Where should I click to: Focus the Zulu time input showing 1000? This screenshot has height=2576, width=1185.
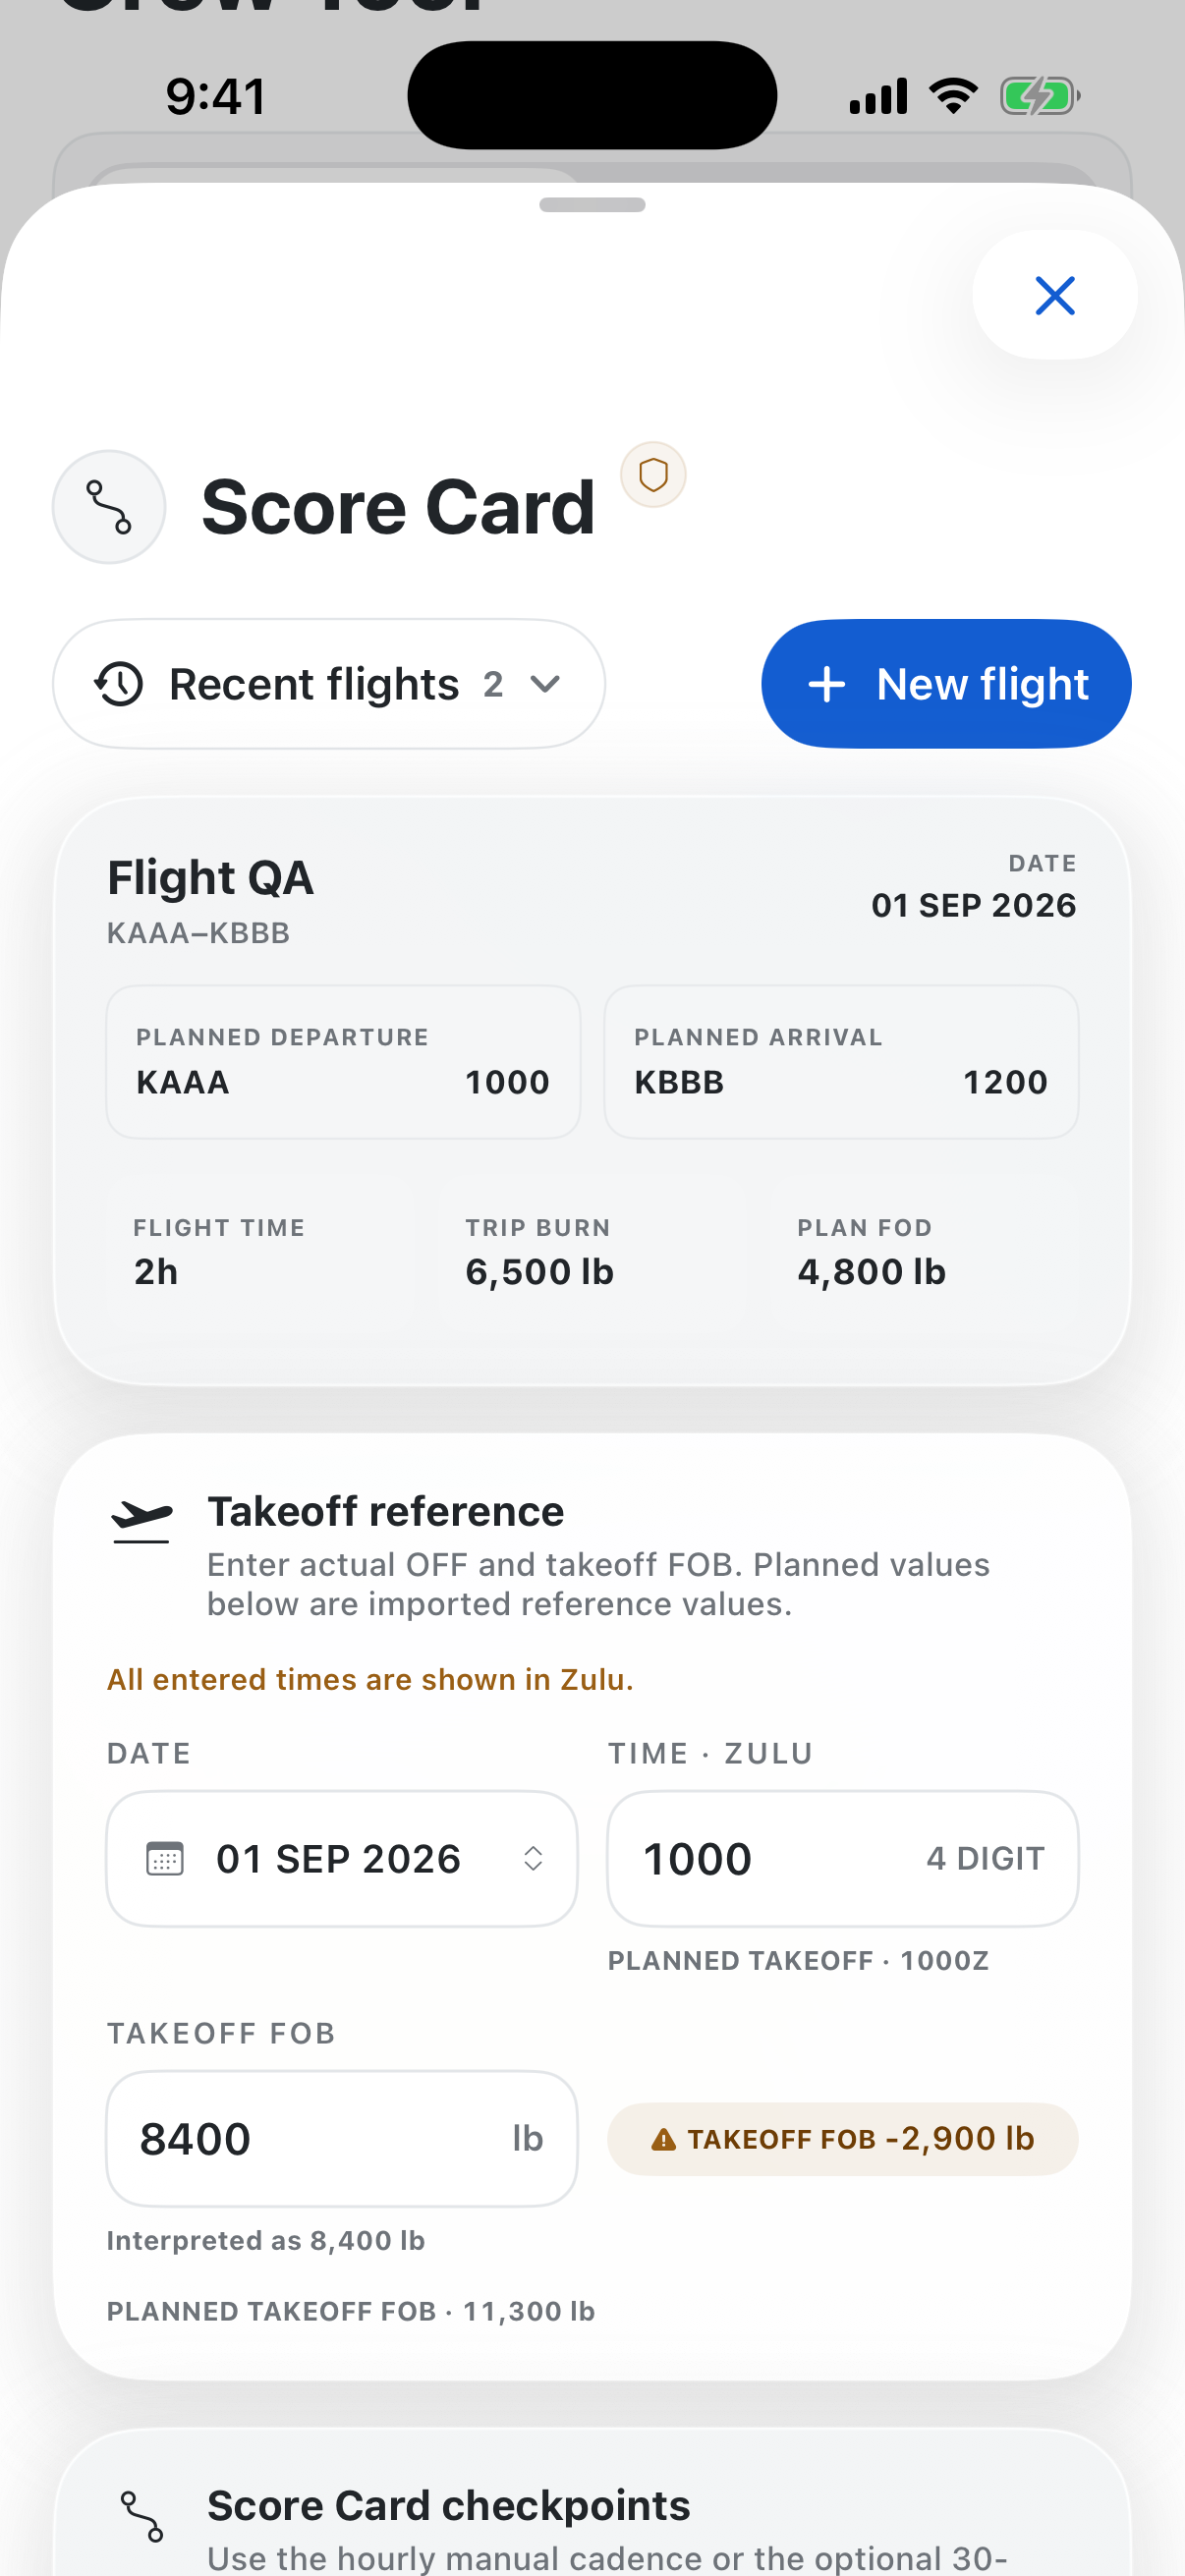842,1859
